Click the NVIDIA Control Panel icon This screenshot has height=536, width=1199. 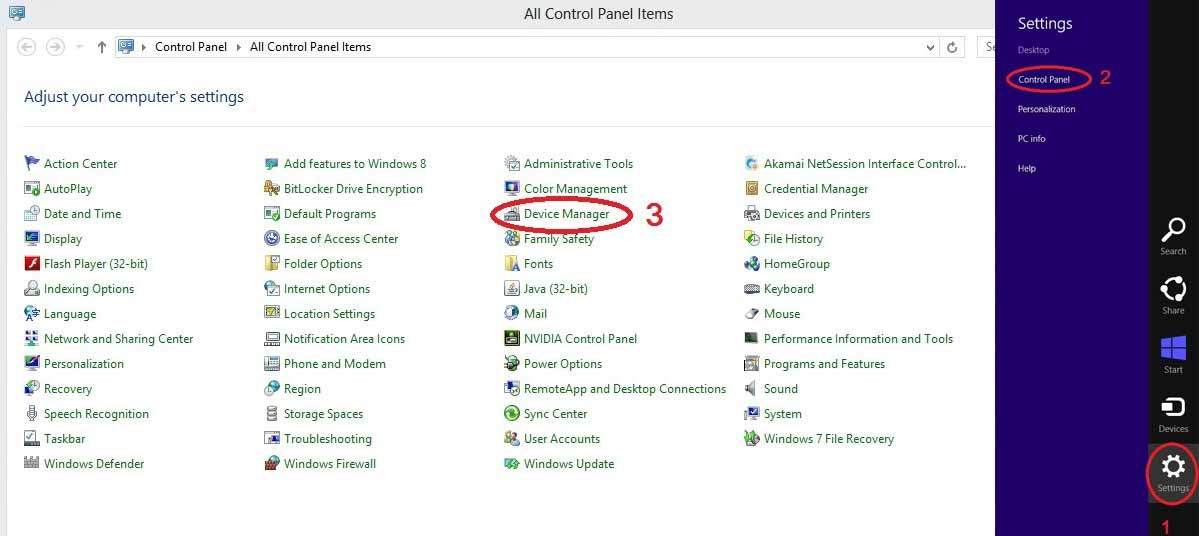pos(512,339)
